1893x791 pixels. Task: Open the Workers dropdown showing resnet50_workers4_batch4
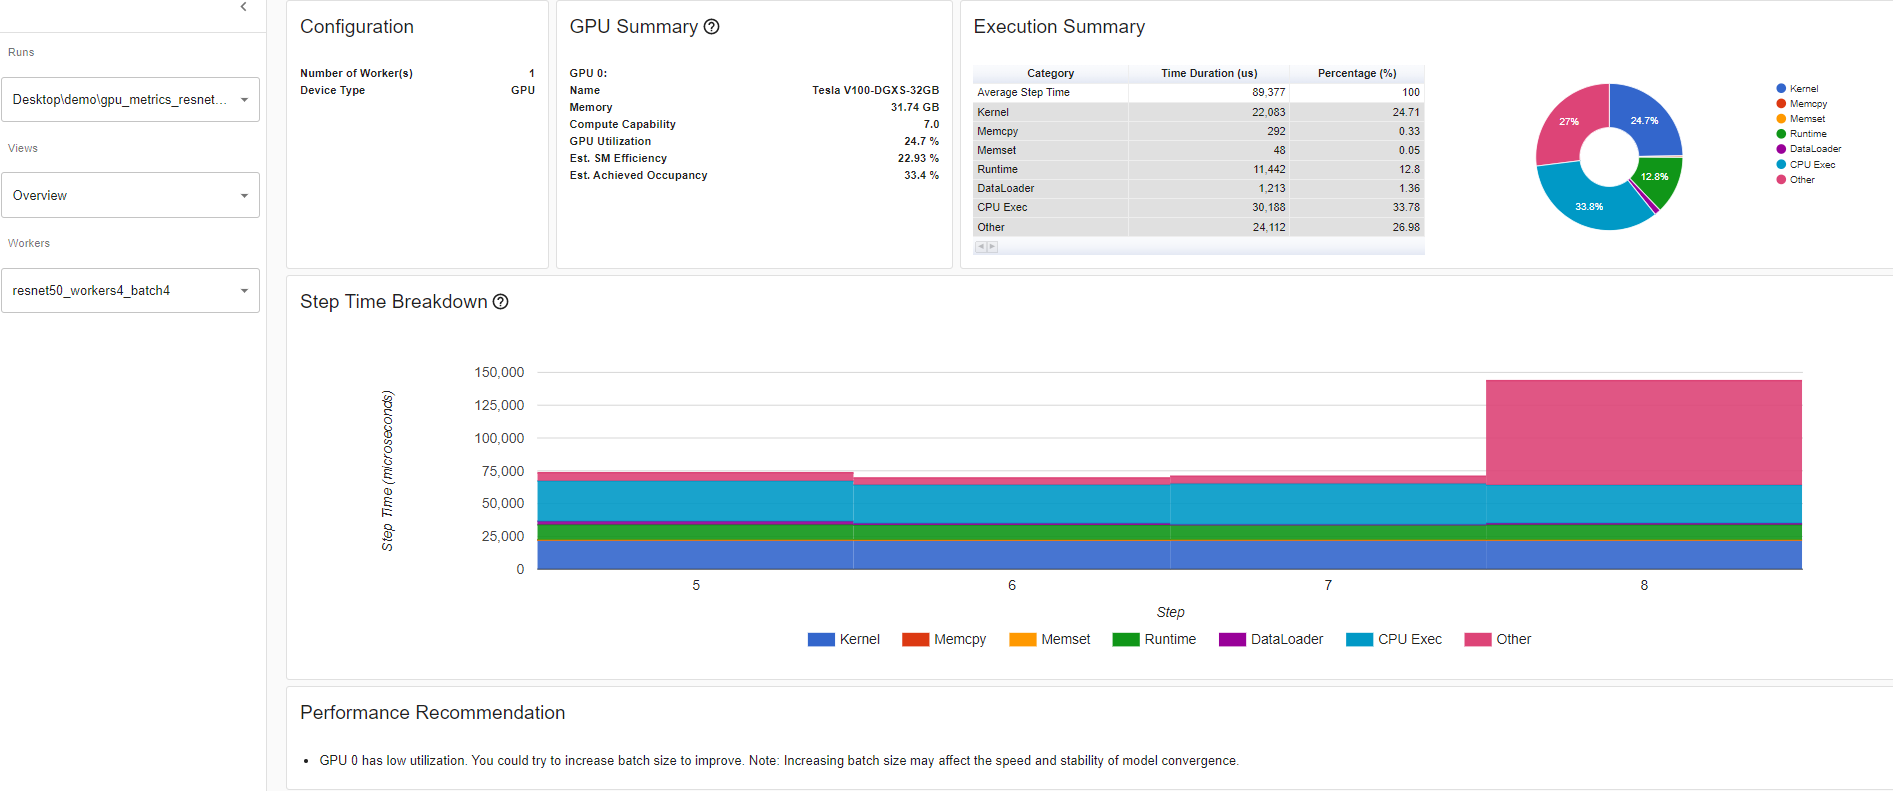(x=130, y=291)
